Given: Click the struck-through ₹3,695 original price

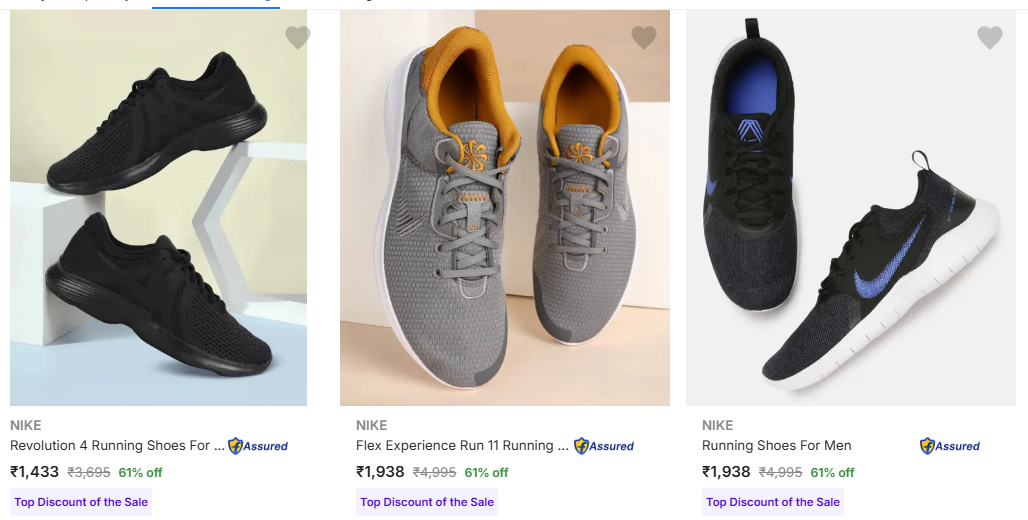Looking at the screenshot, I should tap(89, 472).
